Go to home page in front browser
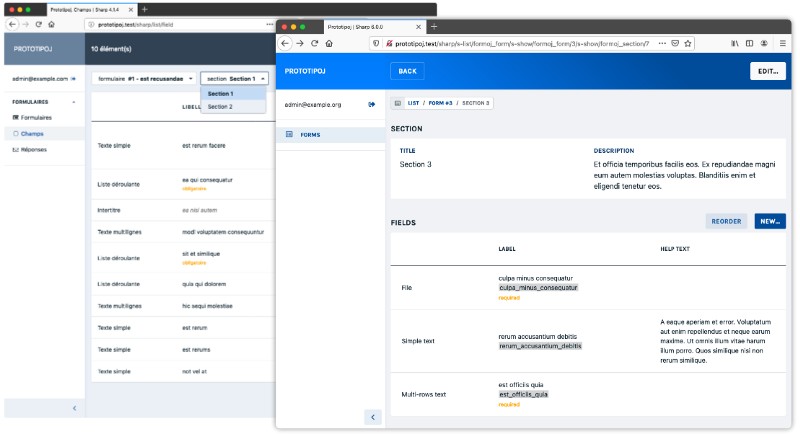This screenshot has width=800, height=436. pyautogui.click(x=329, y=44)
